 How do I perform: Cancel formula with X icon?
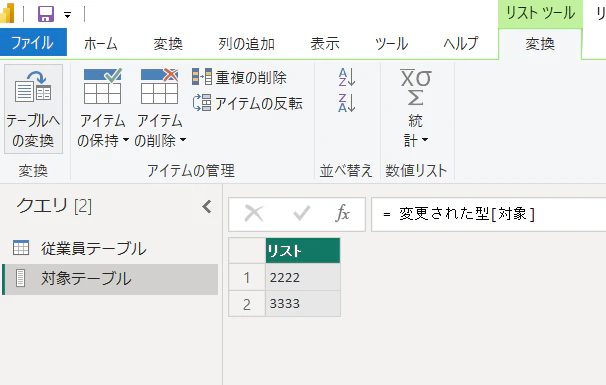tap(254, 213)
